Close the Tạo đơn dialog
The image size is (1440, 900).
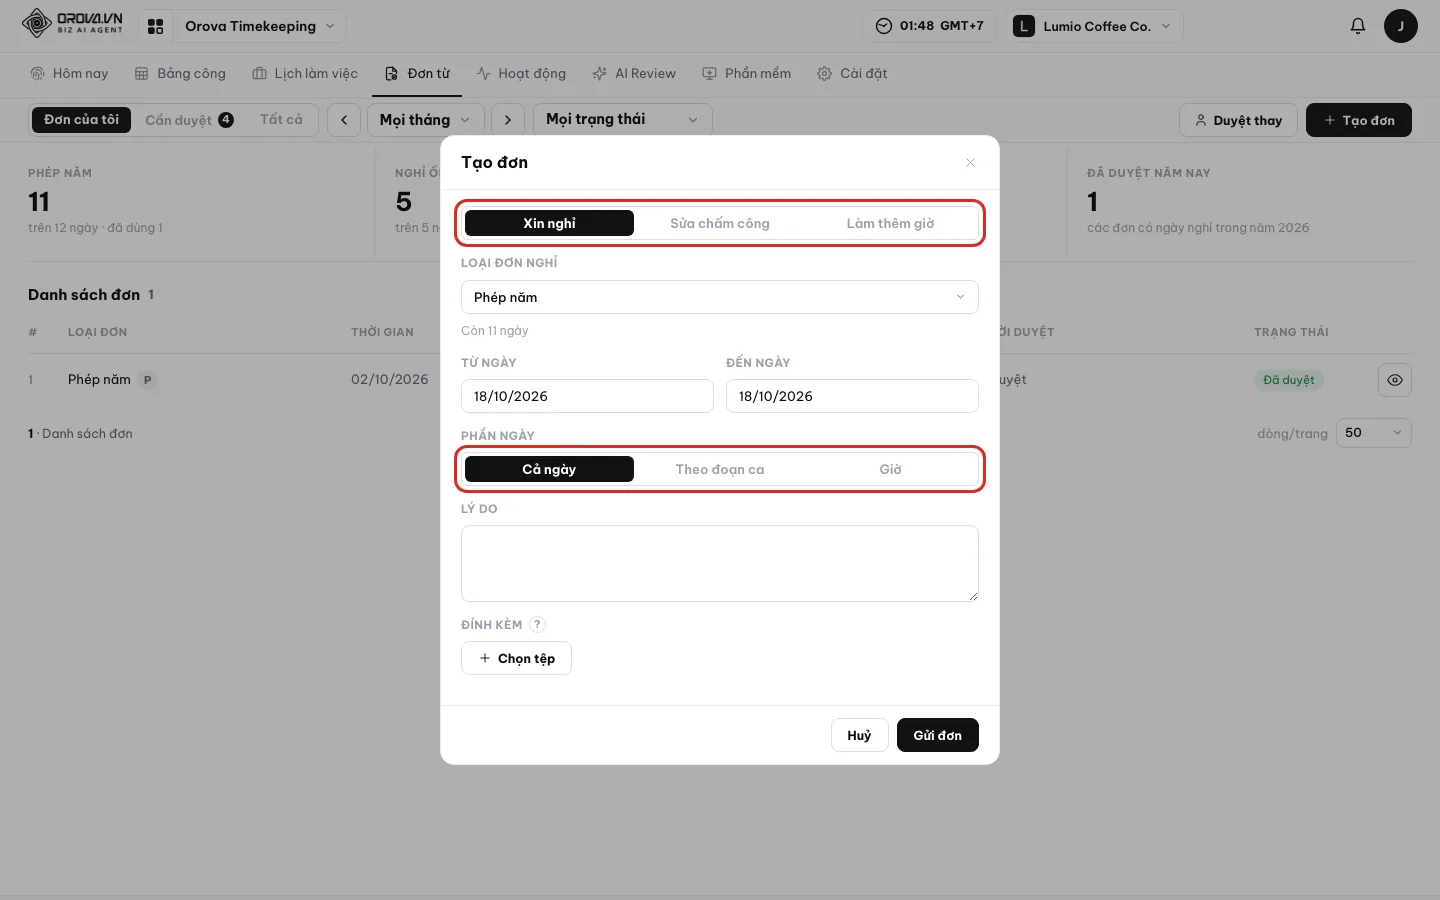tap(970, 162)
